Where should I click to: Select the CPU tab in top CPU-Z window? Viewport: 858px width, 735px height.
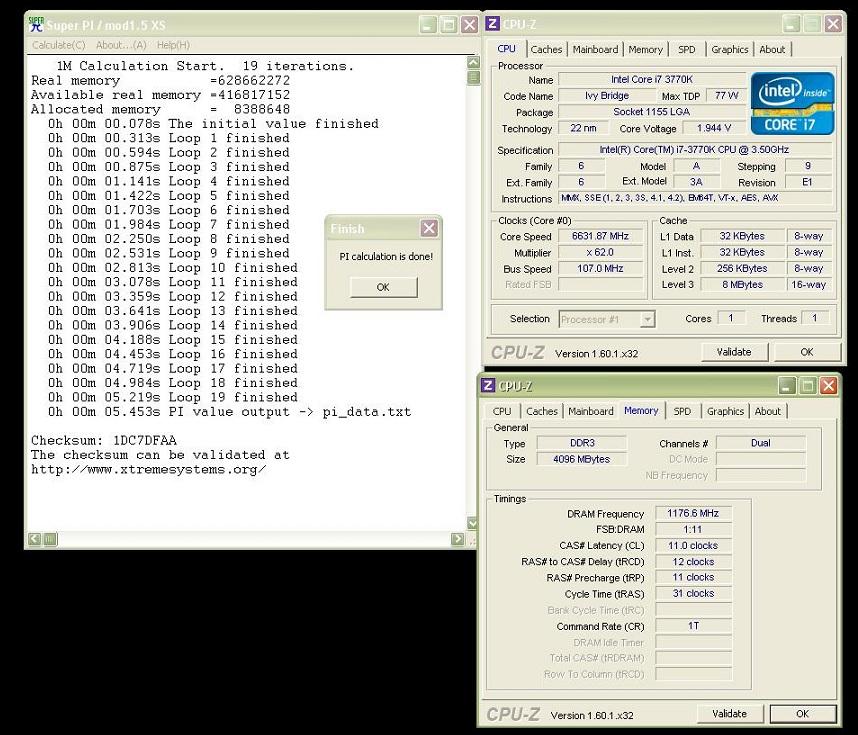[x=506, y=49]
